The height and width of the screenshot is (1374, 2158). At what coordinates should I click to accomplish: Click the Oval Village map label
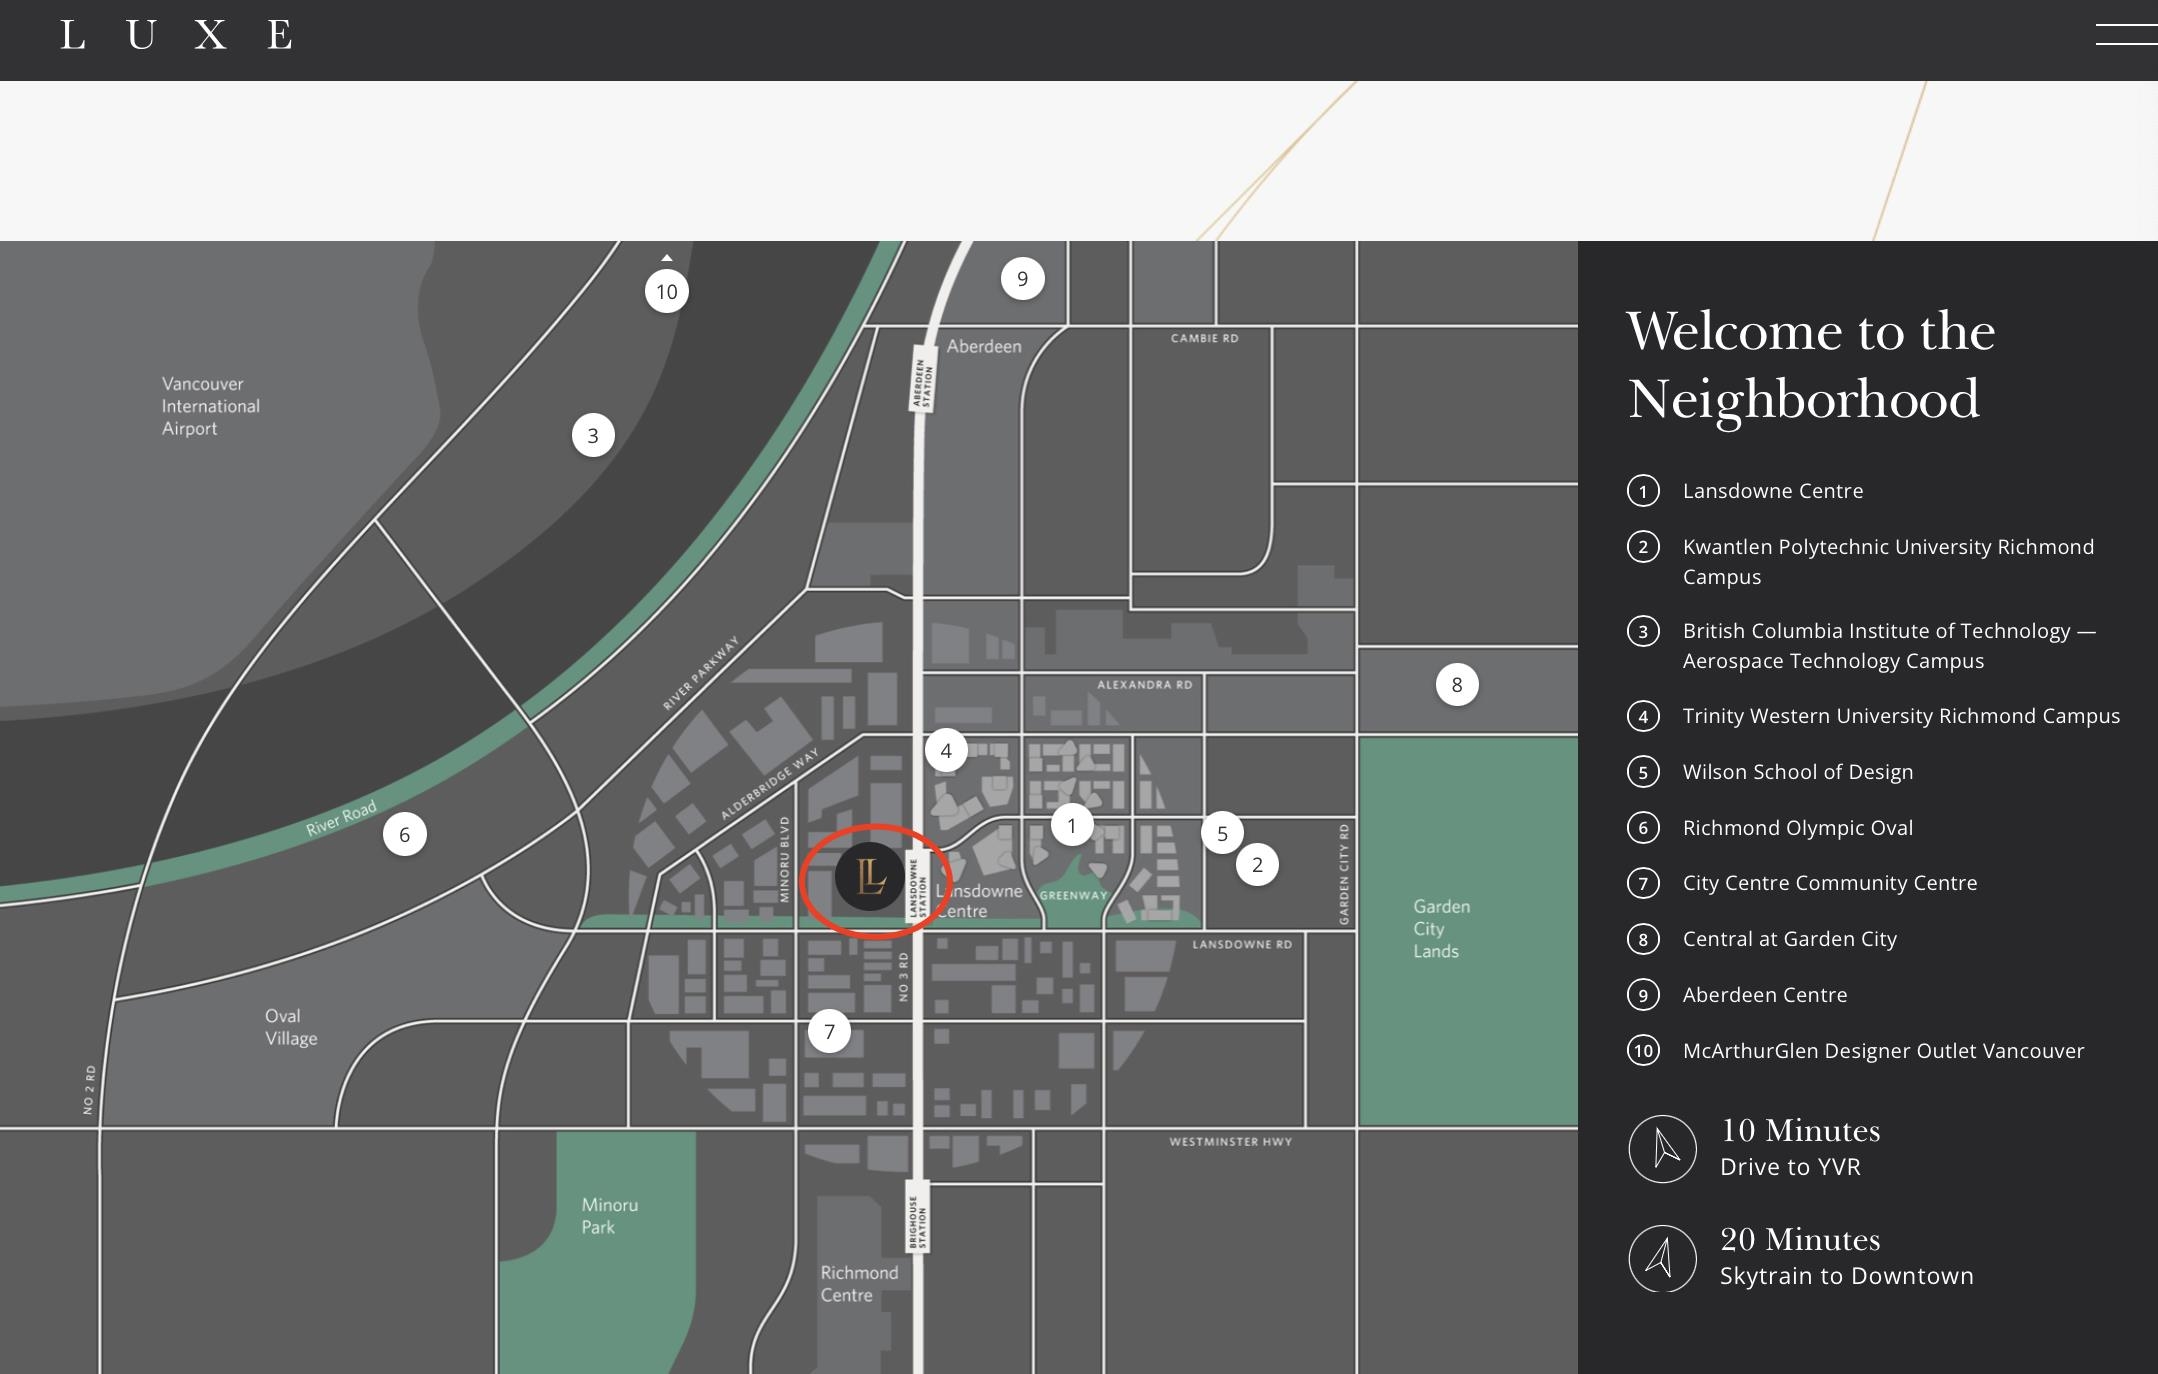(291, 1027)
